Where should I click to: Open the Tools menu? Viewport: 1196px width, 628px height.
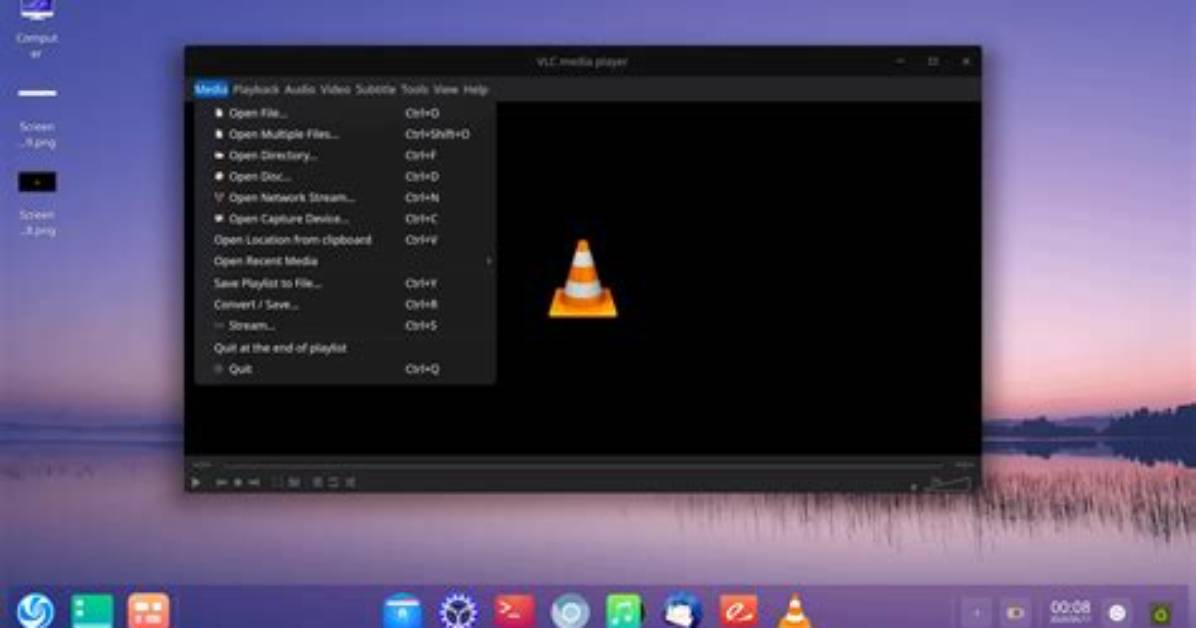tap(415, 89)
